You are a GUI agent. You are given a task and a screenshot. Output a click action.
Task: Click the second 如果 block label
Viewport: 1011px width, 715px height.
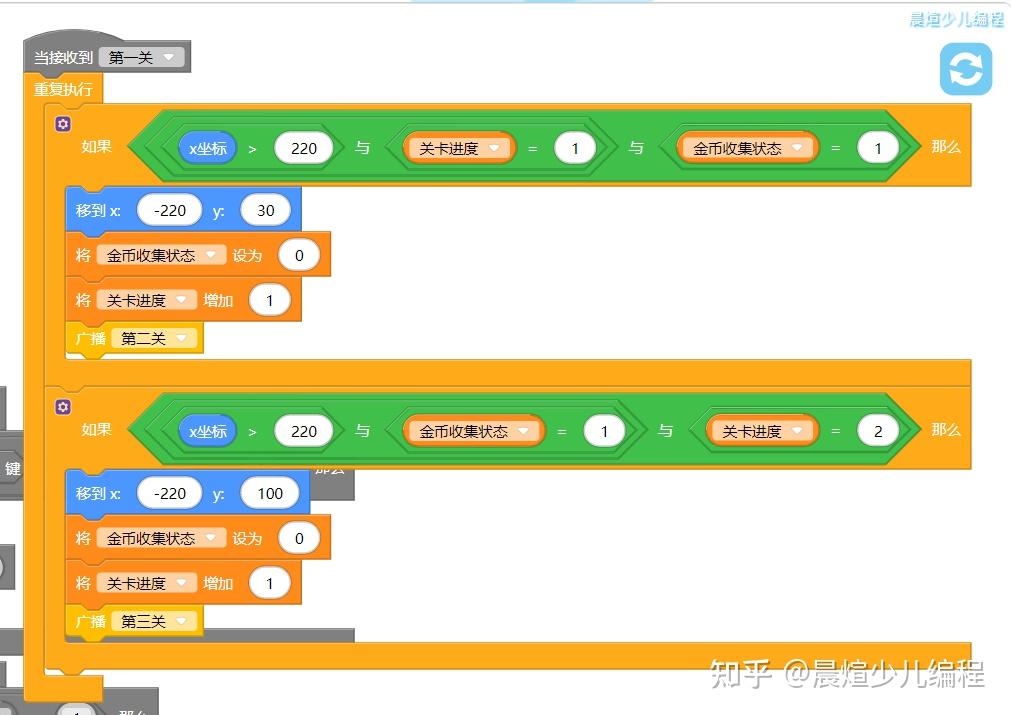[96, 429]
